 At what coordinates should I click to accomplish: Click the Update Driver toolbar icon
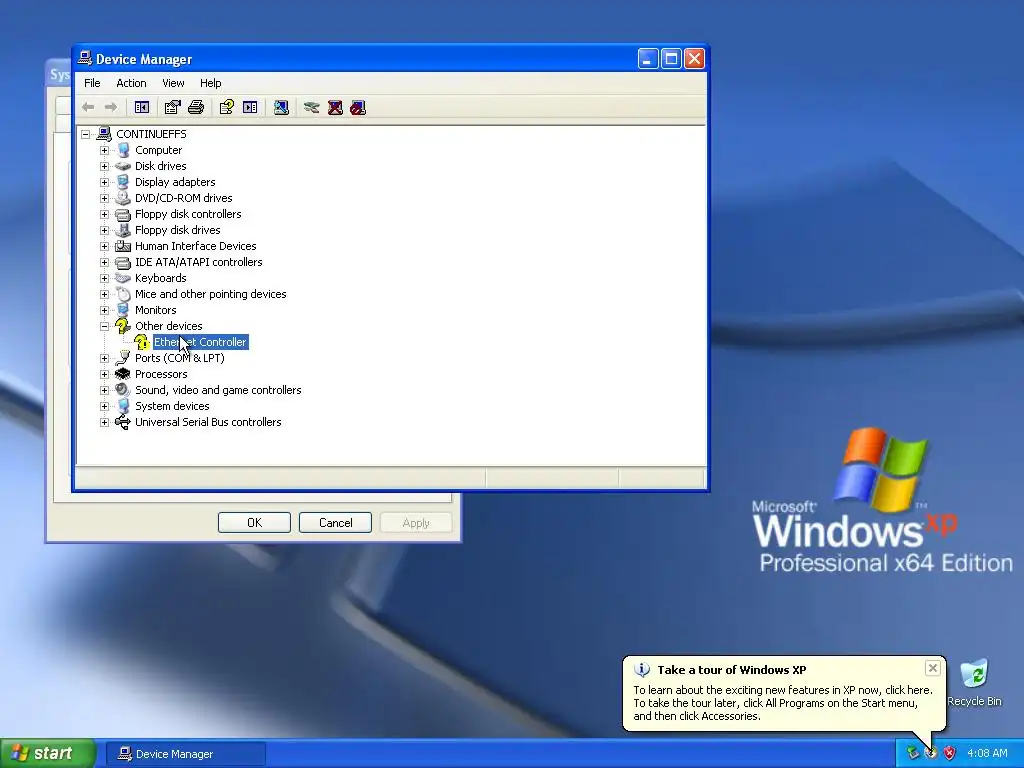(x=312, y=107)
